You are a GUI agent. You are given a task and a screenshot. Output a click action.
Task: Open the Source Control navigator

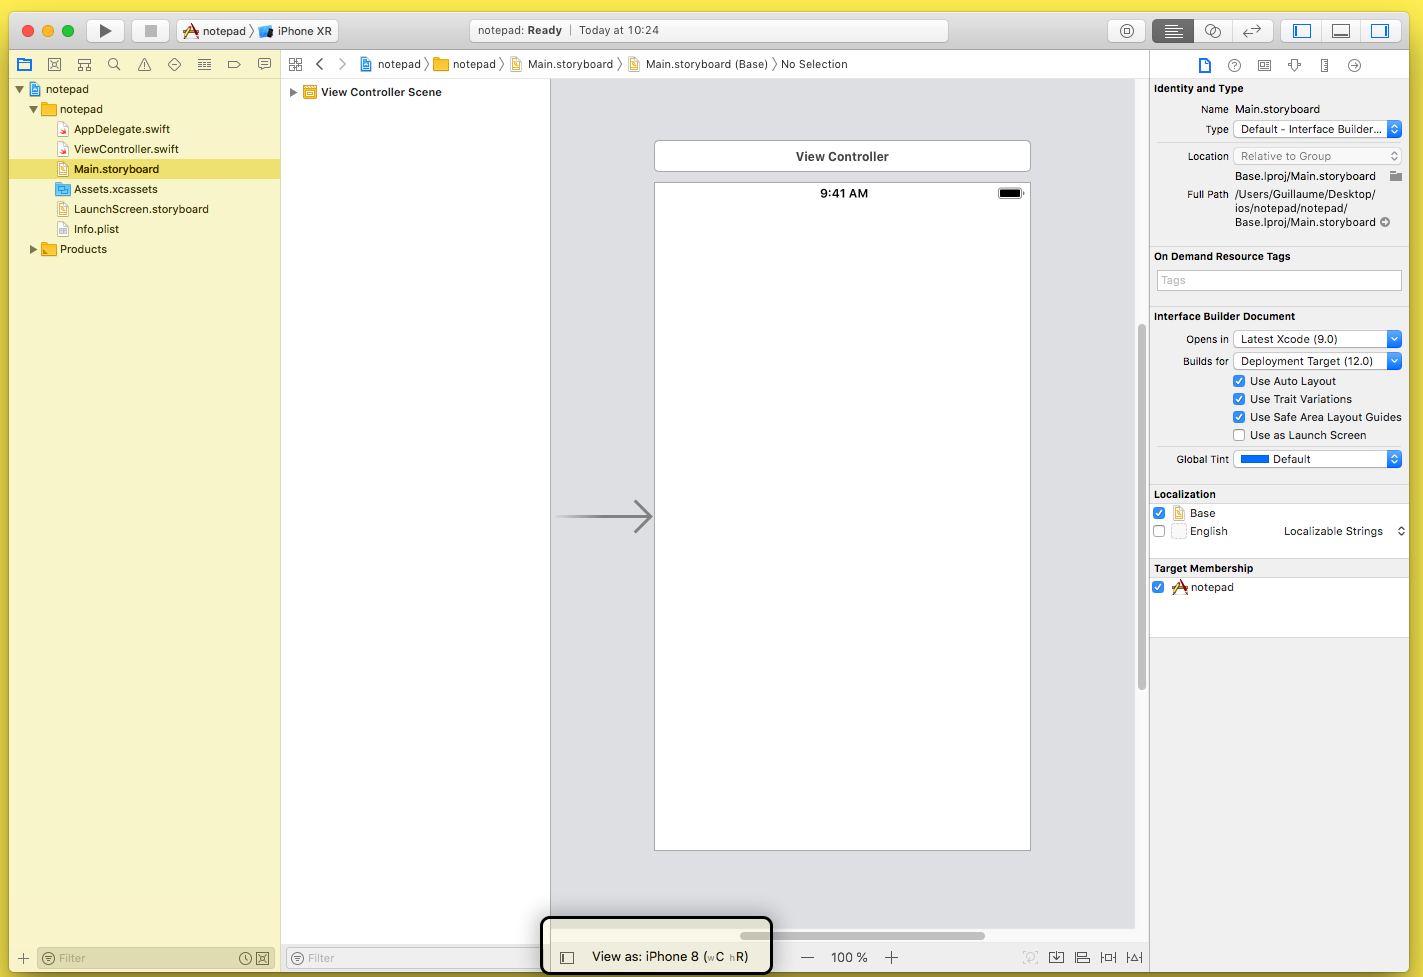coord(54,64)
